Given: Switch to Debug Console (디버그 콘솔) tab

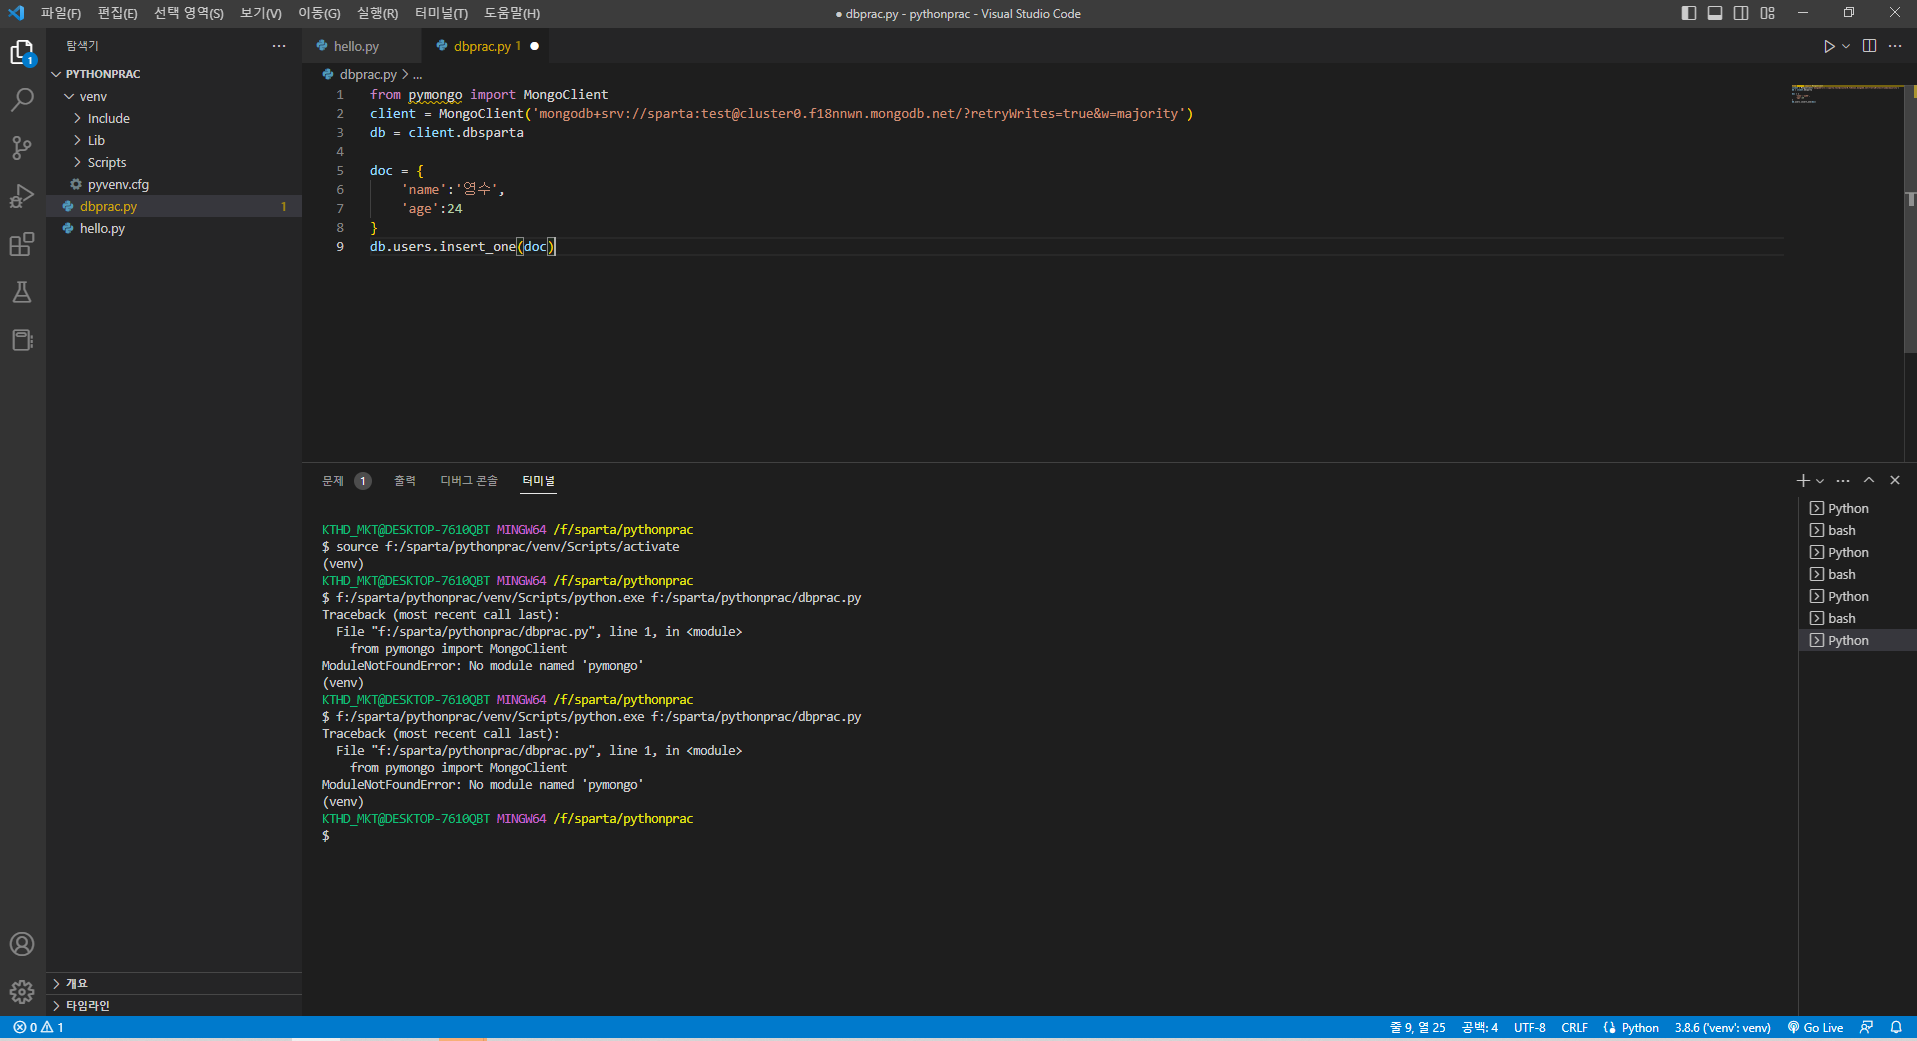Looking at the screenshot, I should pyautogui.click(x=469, y=481).
